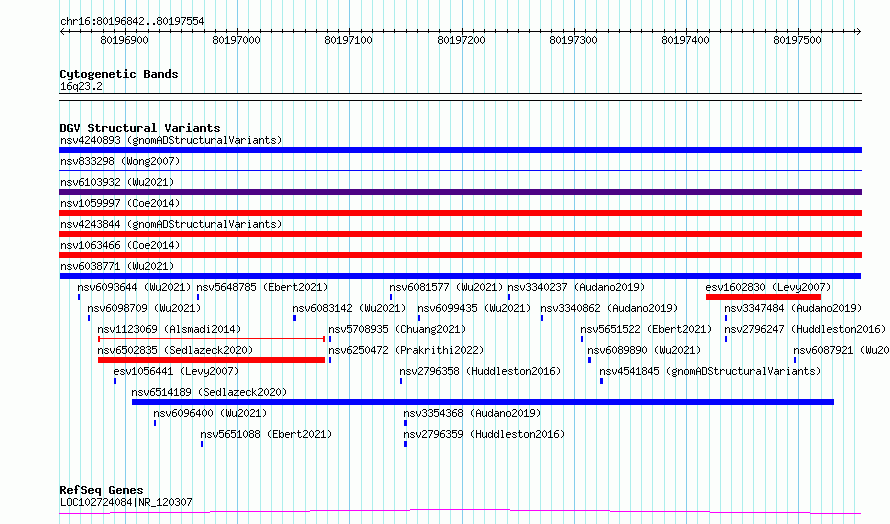Click the nsv6099435 (Wu2021) label
Viewport: 890px width, 524px height.
[x=474, y=308]
